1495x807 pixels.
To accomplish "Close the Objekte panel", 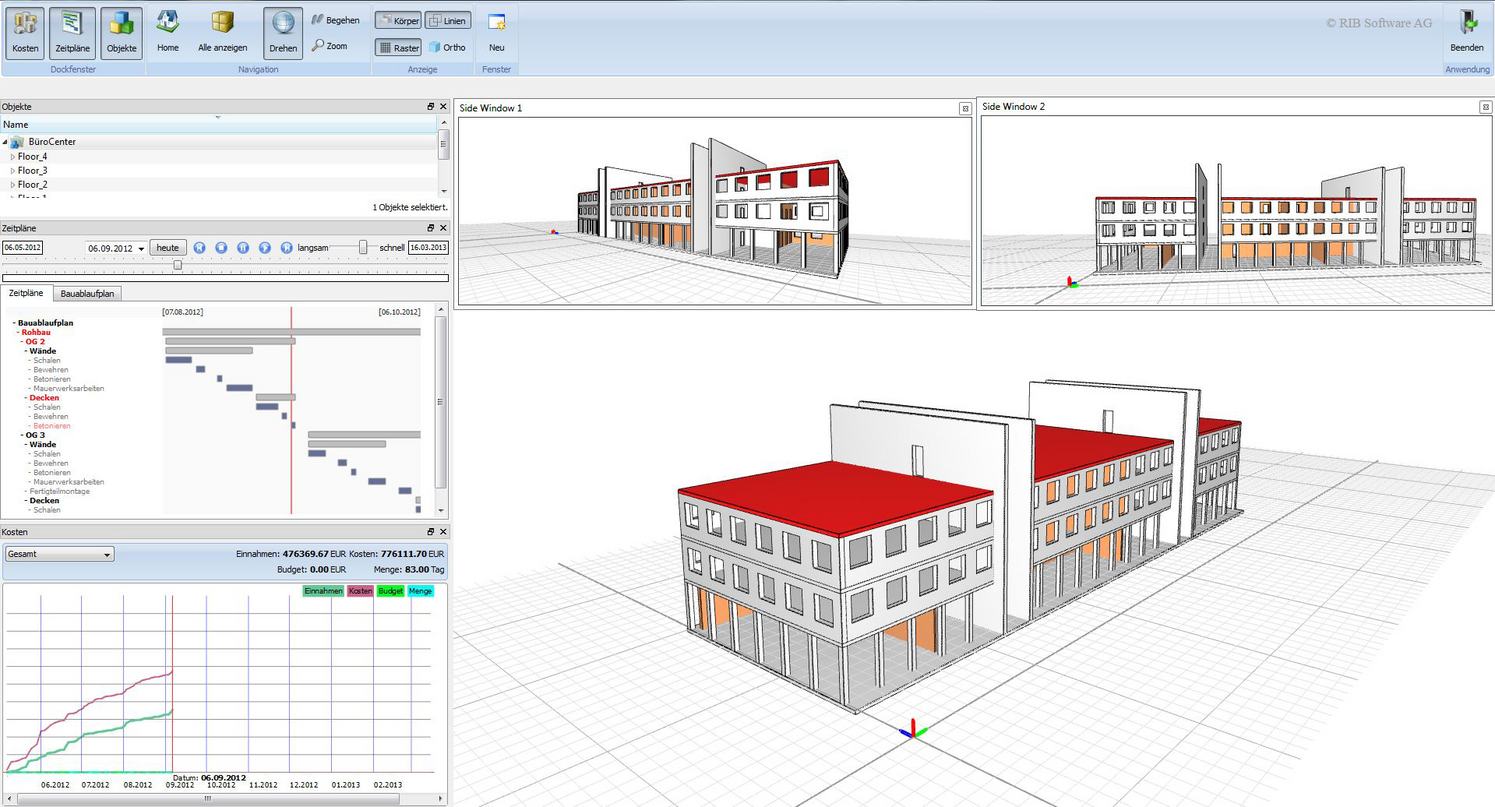I will (x=443, y=106).
